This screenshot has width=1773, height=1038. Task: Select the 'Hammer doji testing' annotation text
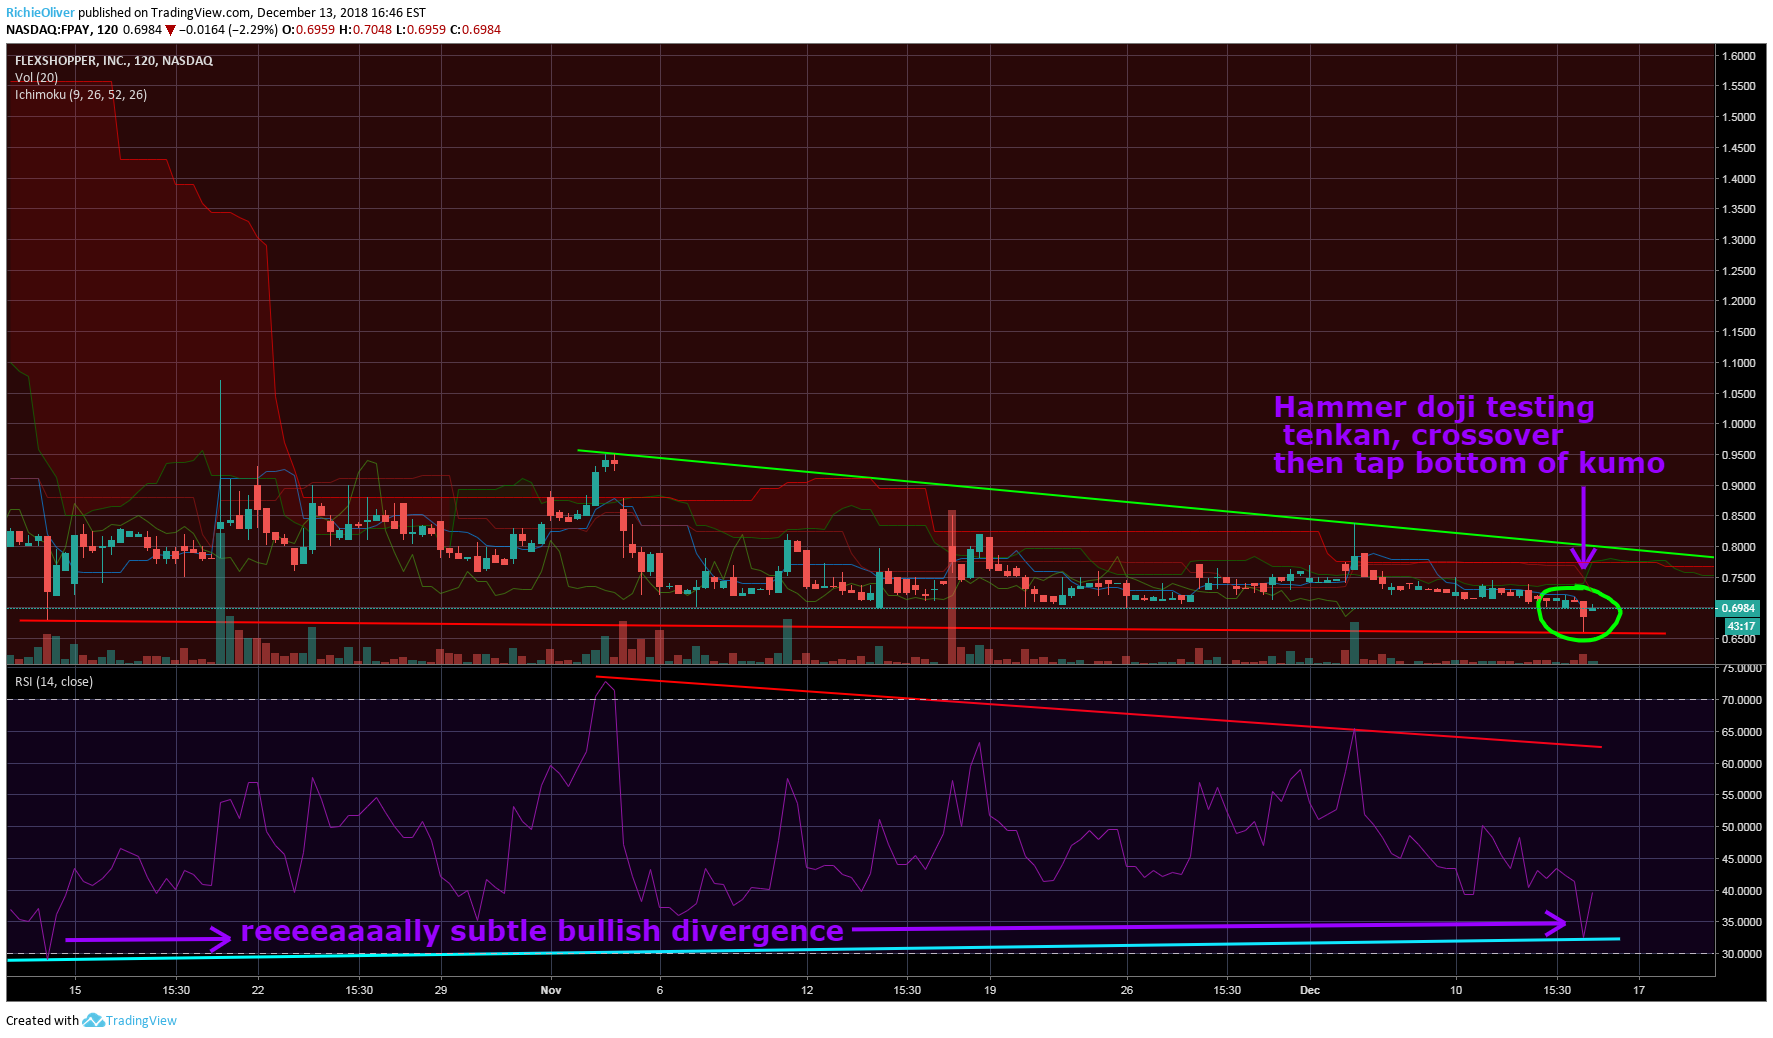pyautogui.click(x=1434, y=408)
